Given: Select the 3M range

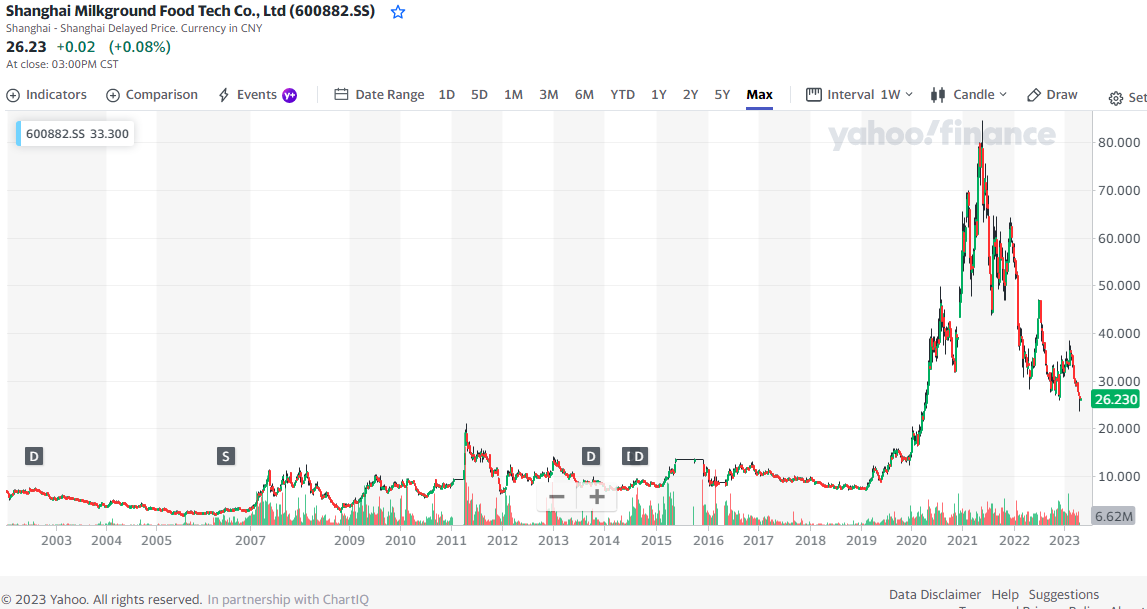Looking at the screenshot, I should (x=549, y=94).
